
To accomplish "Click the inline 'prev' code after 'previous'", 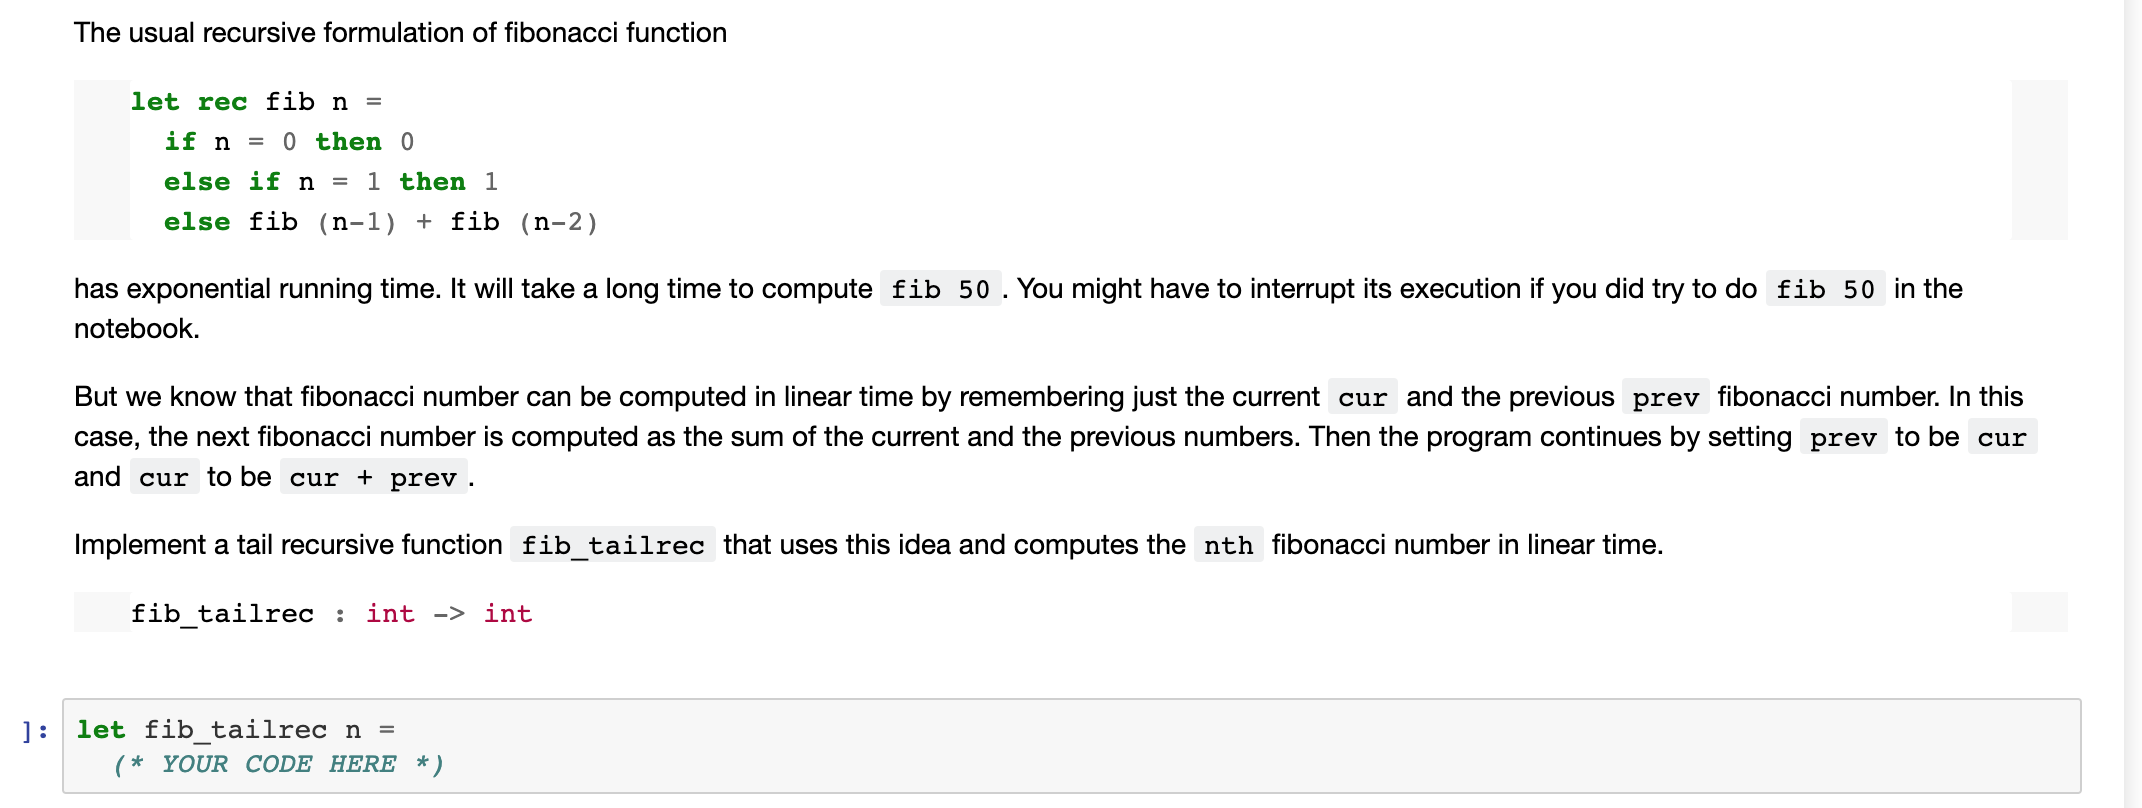I will (1666, 397).
